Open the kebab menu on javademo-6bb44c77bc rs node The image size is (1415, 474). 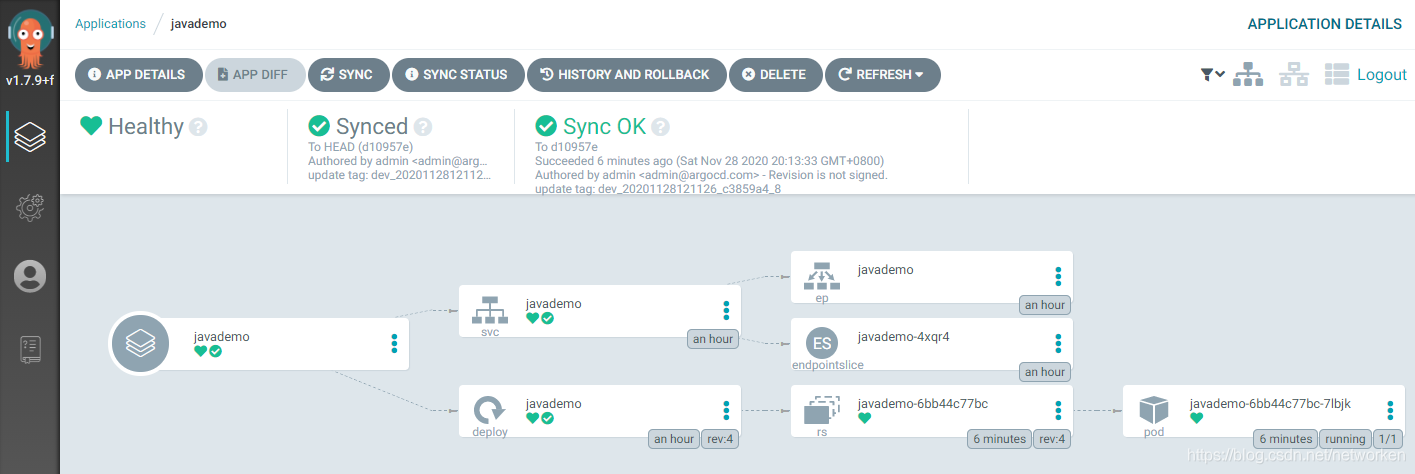[1058, 410]
